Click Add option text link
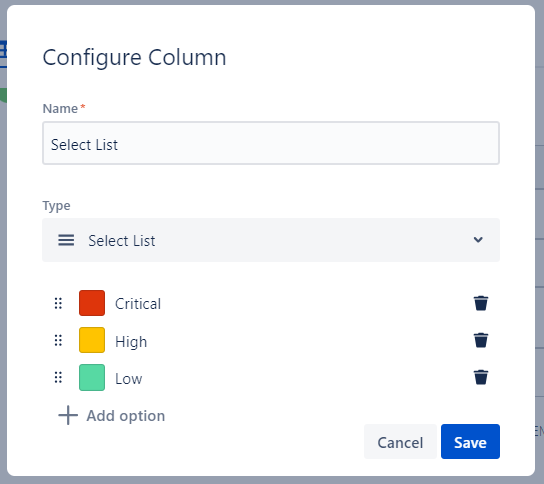The width and height of the screenshot is (544, 484). point(126,416)
